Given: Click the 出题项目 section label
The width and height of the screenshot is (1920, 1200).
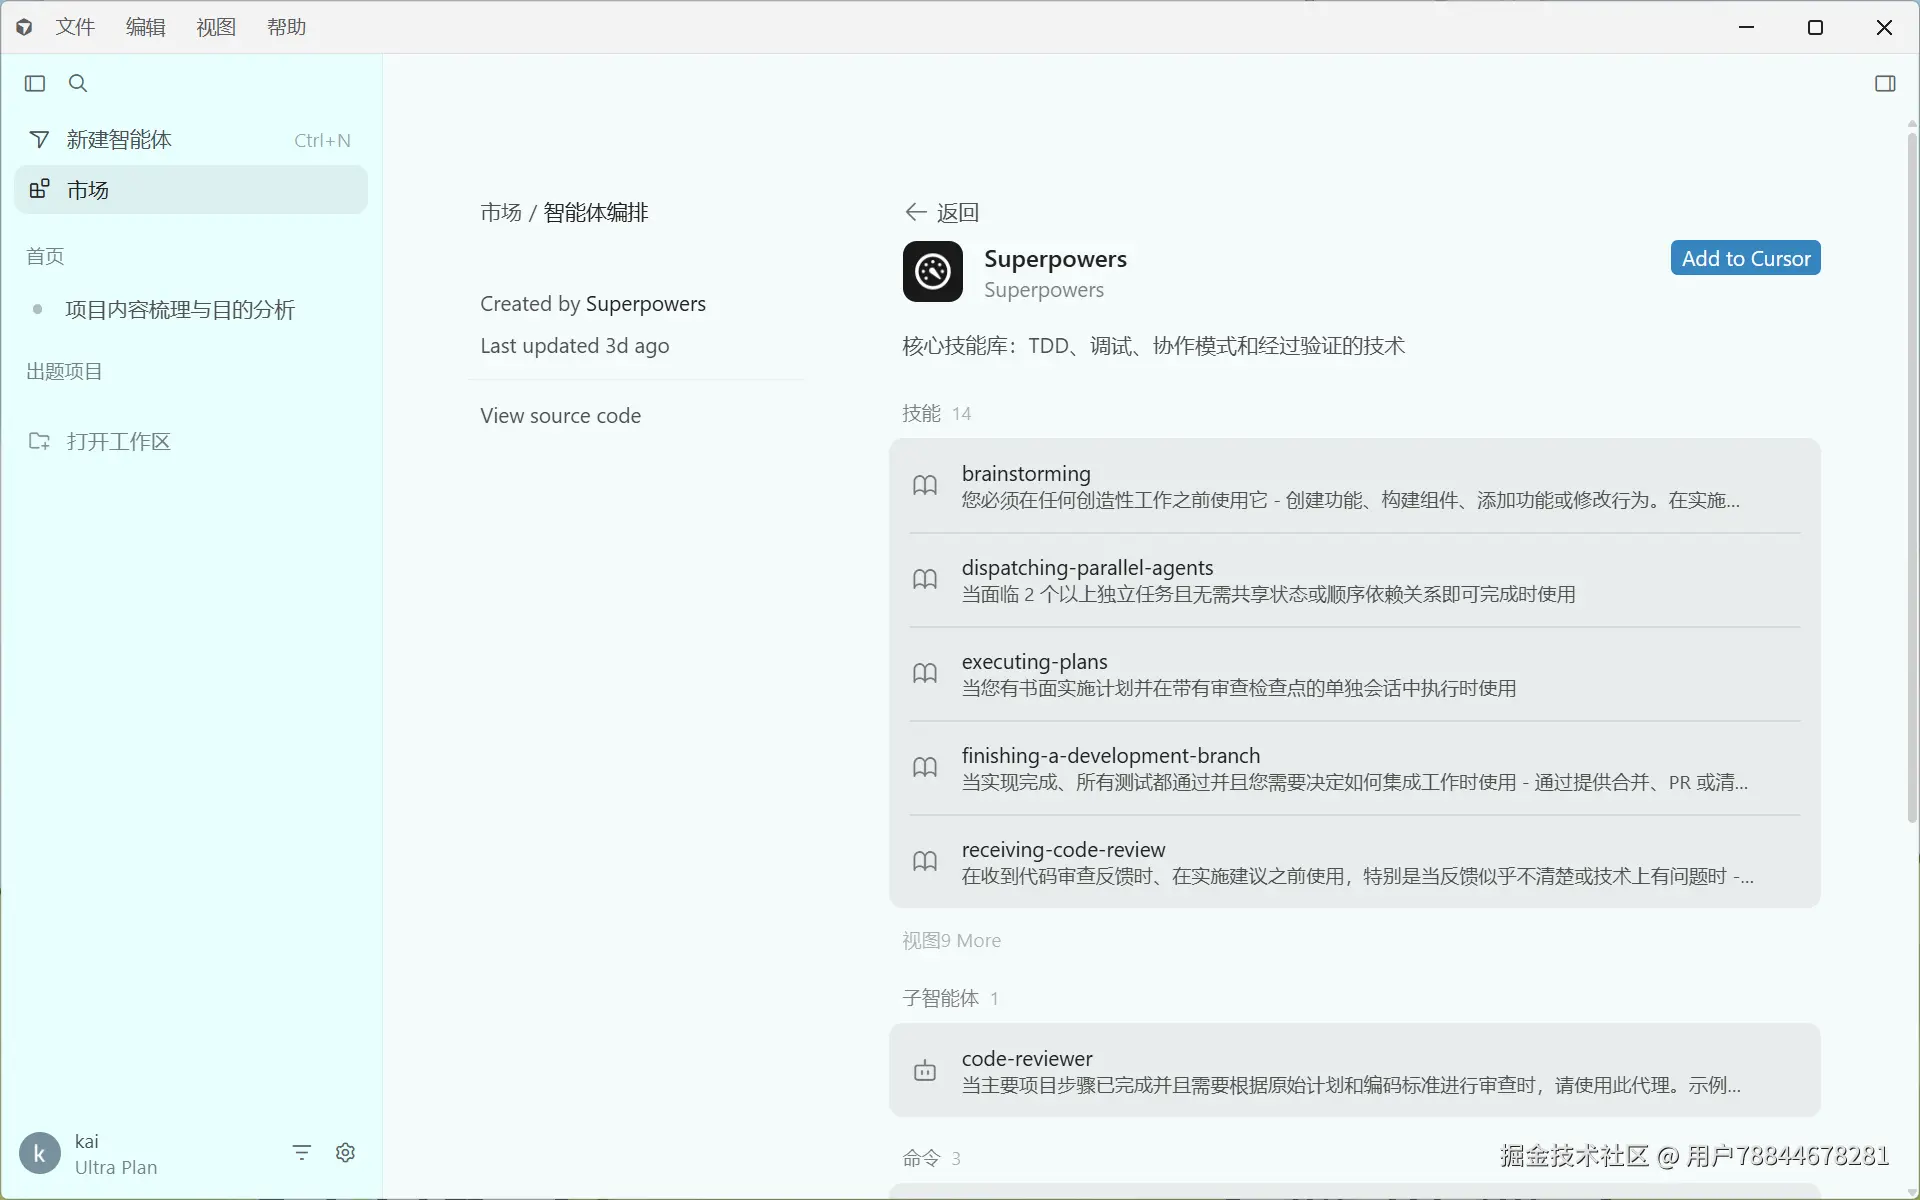Looking at the screenshot, I should (x=64, y=372).
